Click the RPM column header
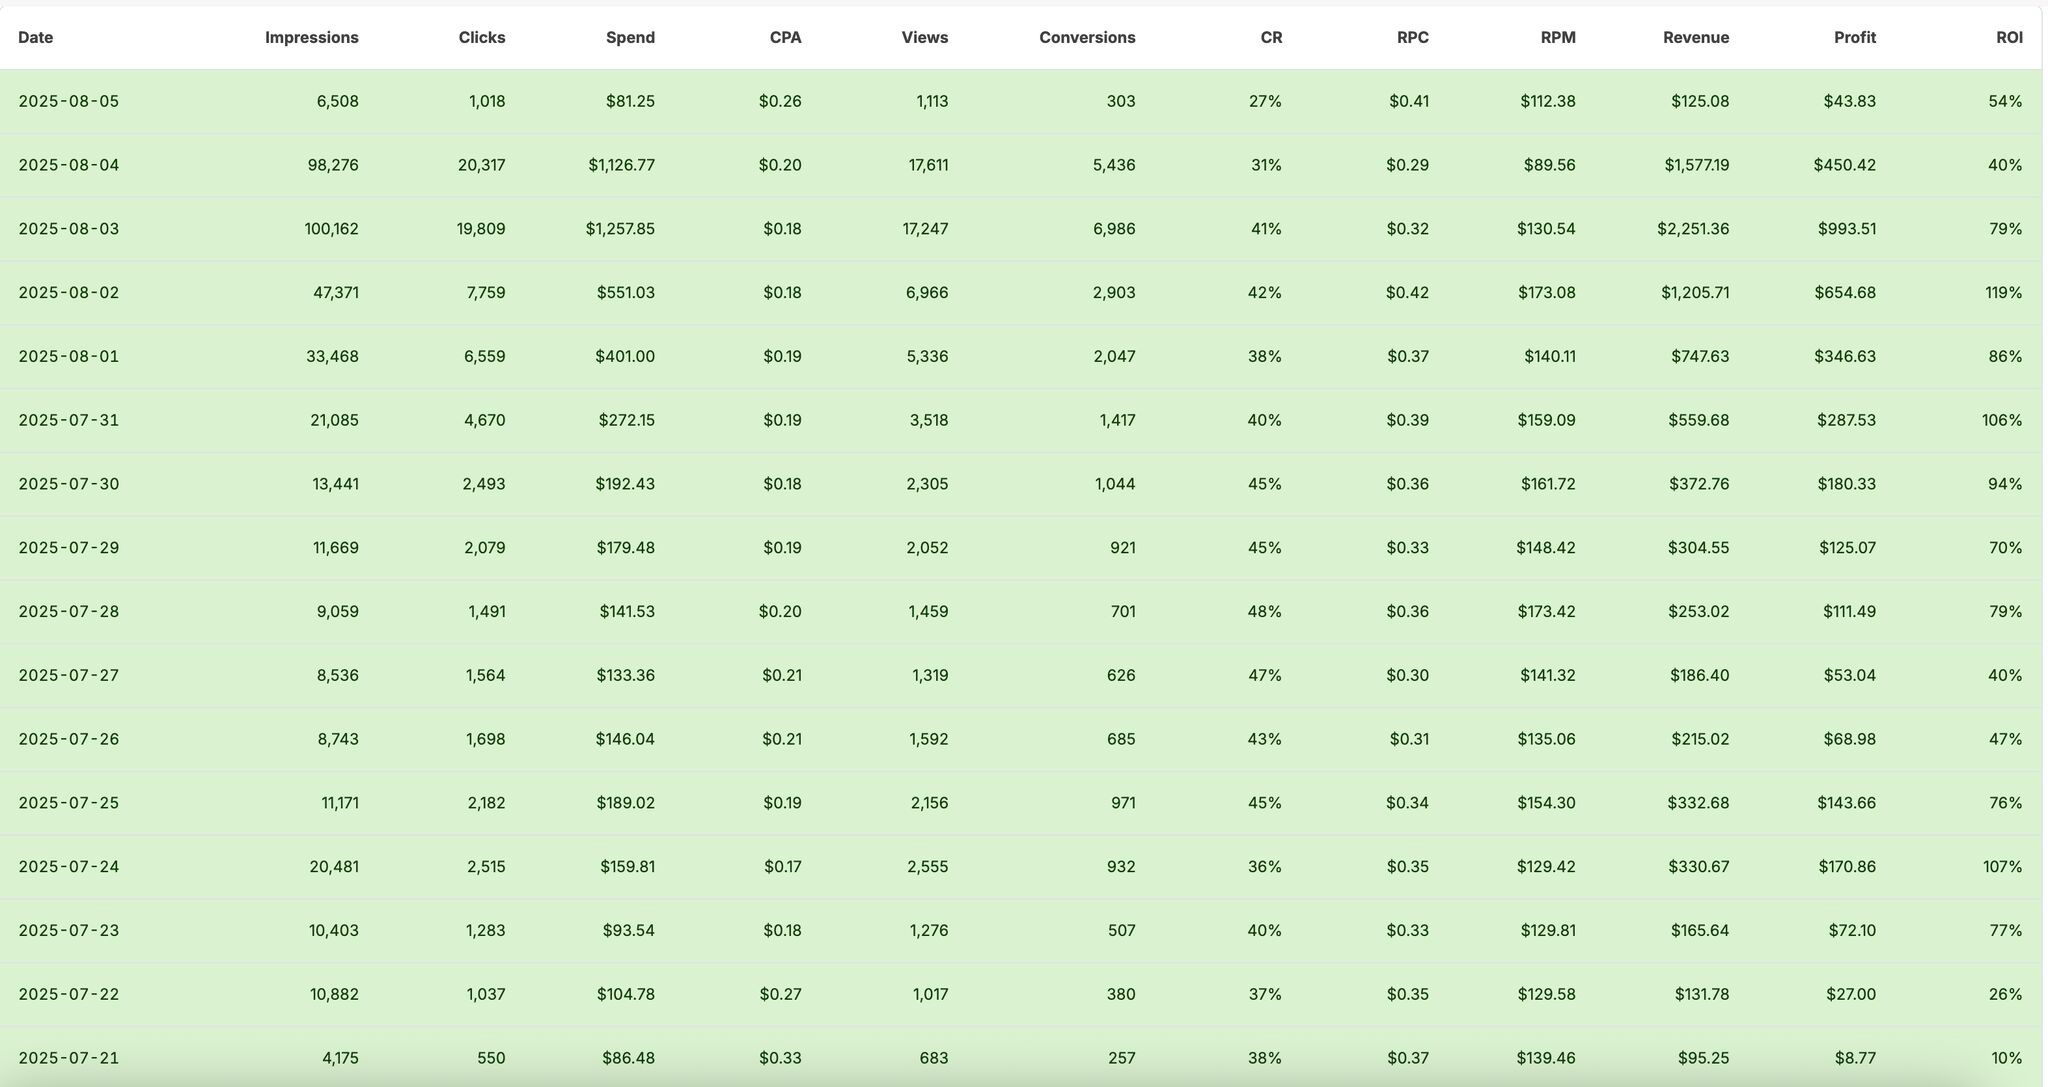Viewport: 2048px width, 1087px height. click(1558, 38)
